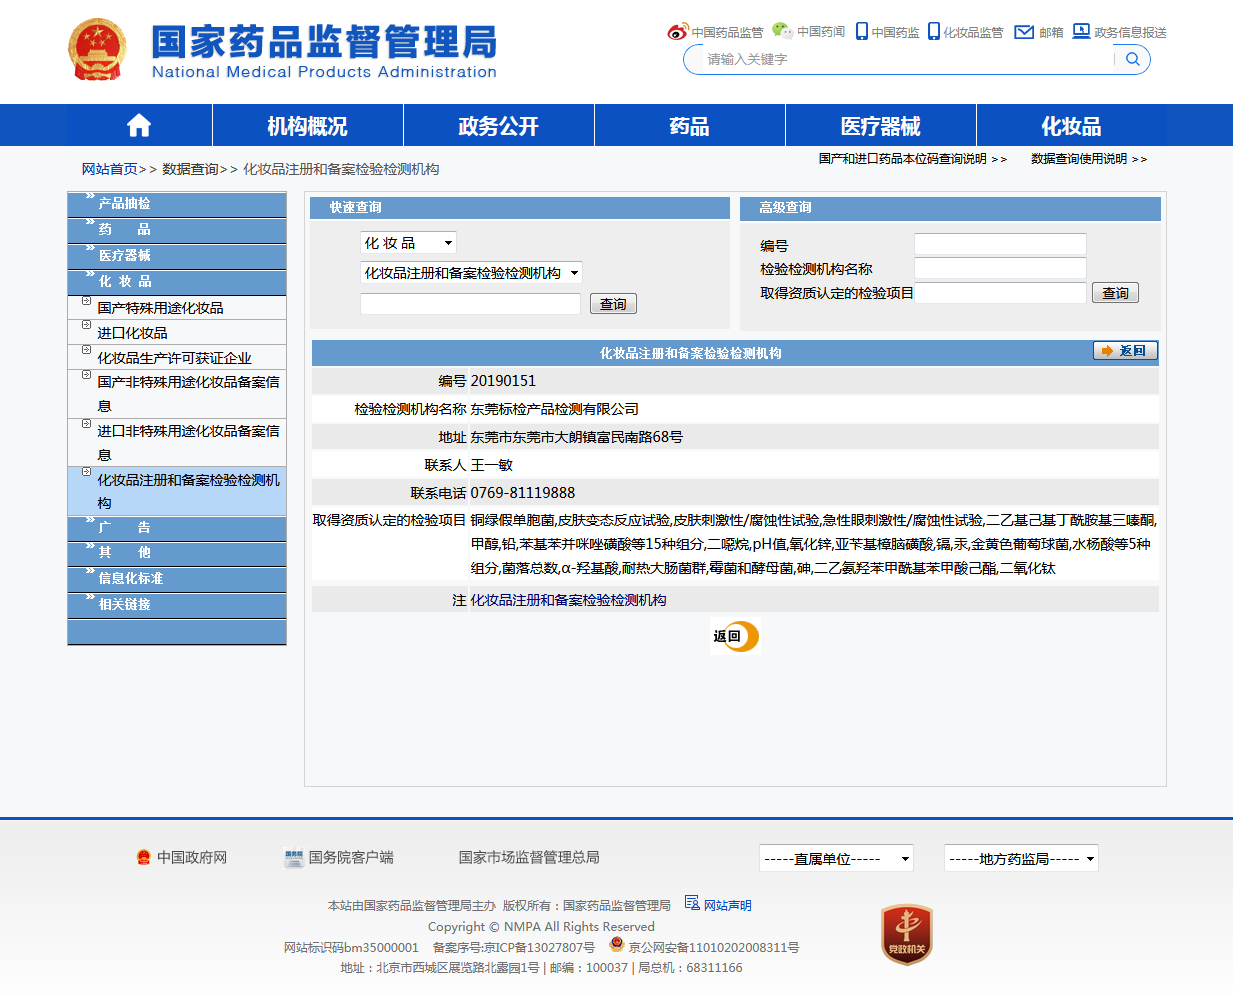Viewport: 1233px width, 995px height.
Task: Click the magnifier search icon in header
Action: click(1133, 59)
